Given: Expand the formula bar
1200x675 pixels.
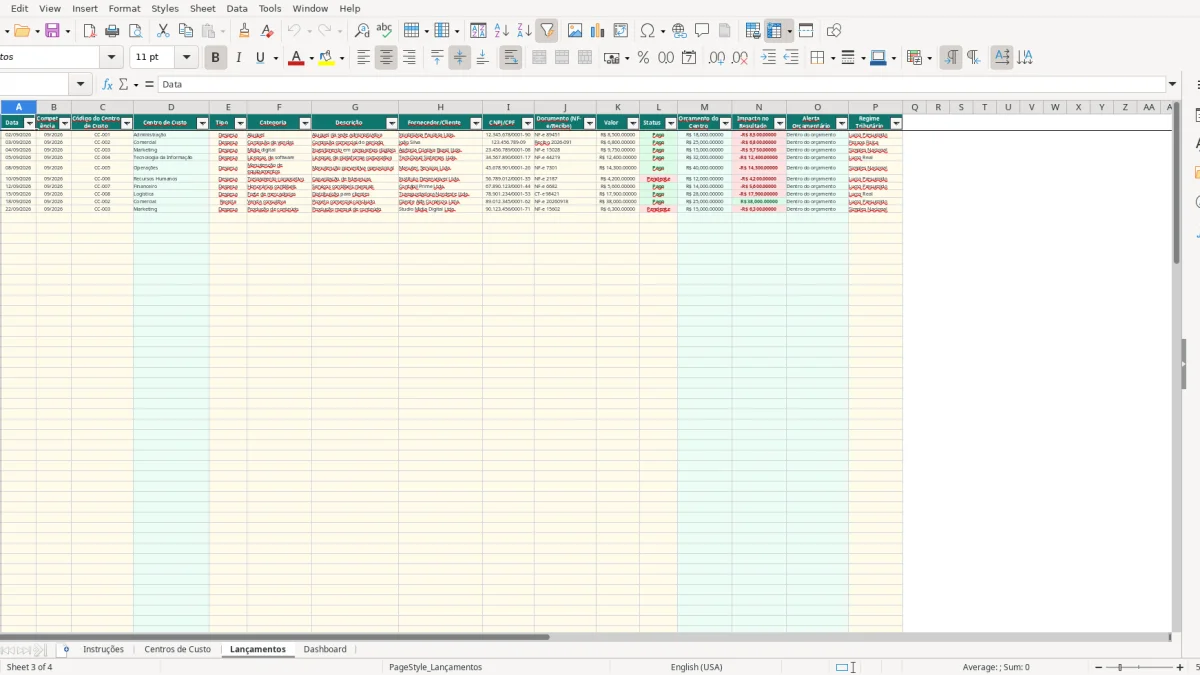Looking at the screenshot, I should click(1173, 85).
